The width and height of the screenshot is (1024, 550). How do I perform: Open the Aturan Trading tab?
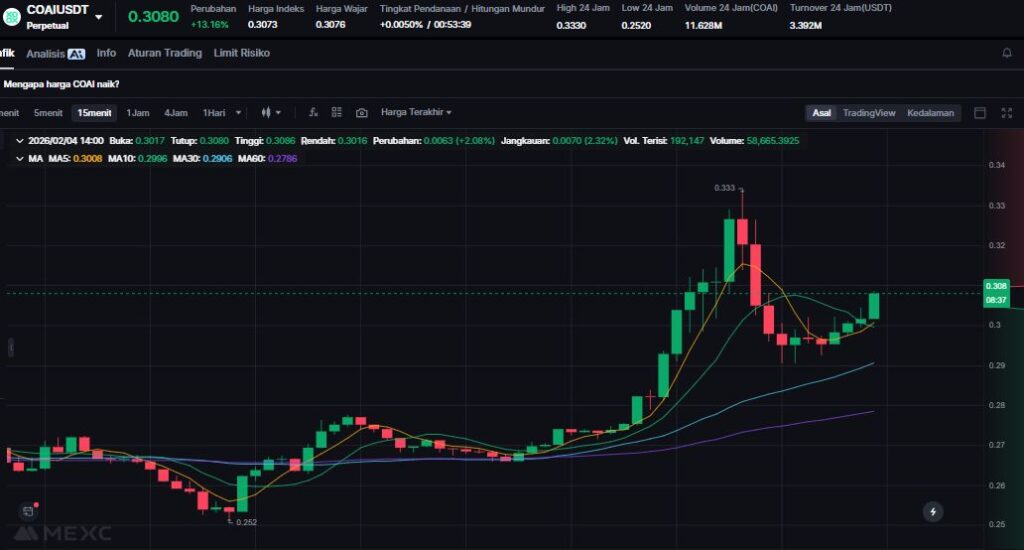[164, 53]
